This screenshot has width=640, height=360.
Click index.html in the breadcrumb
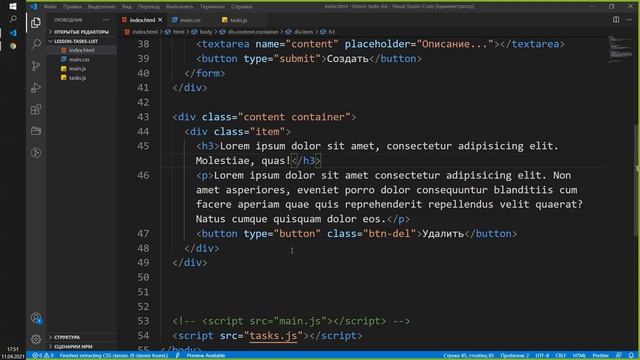point(145,32)
